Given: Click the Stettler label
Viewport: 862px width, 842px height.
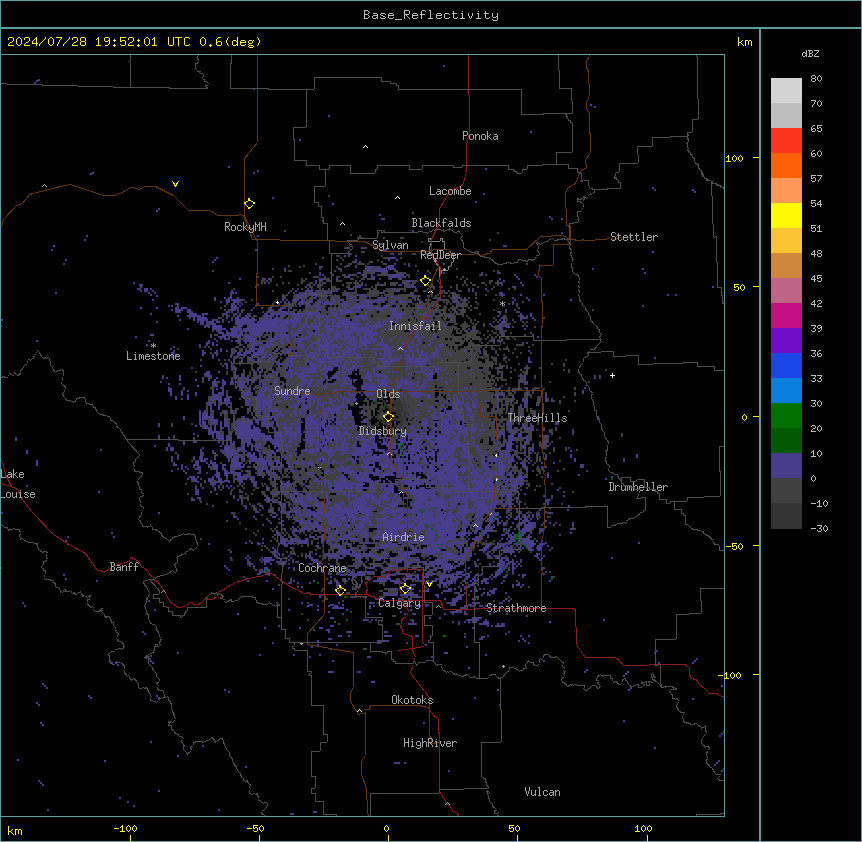Looking at the screenshot, I should click(x=634, y=237).
